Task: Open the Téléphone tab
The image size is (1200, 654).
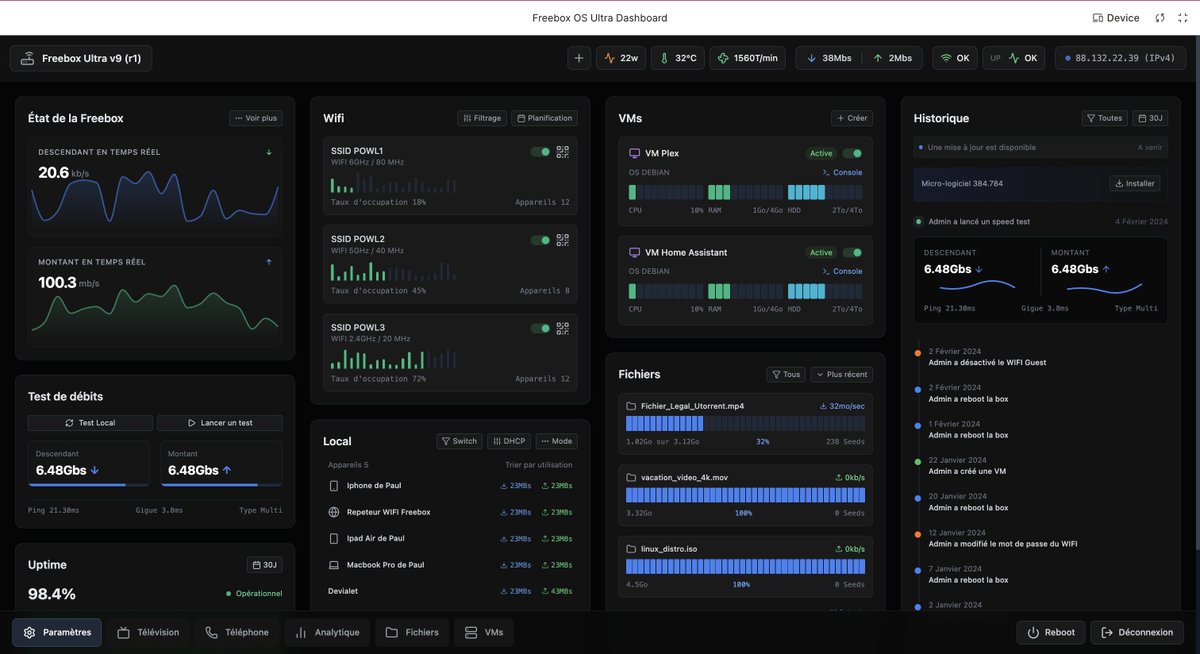Action: point(237,632)
